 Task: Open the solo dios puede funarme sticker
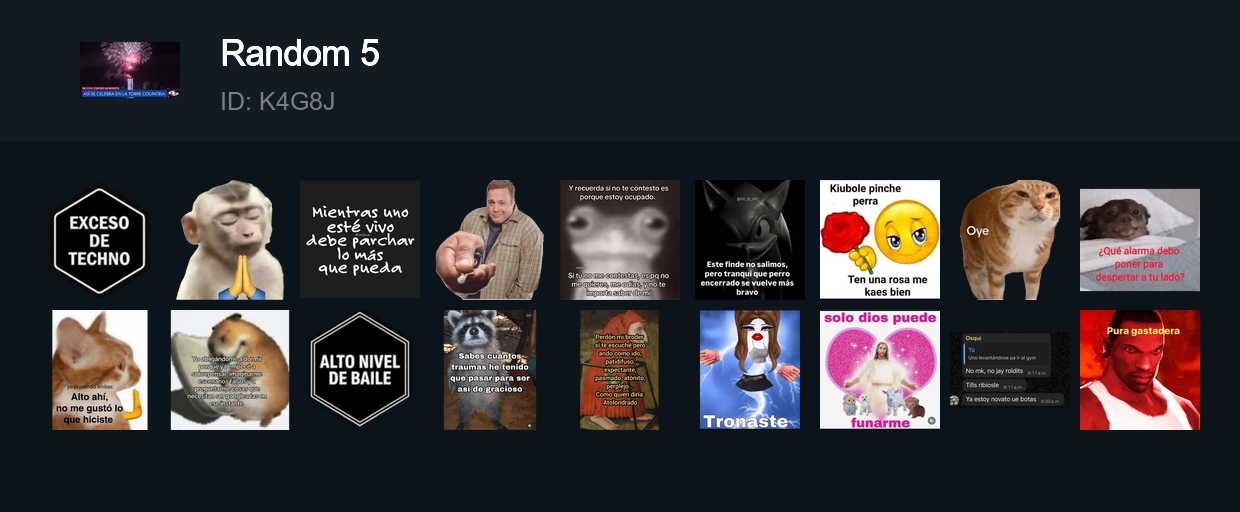point(880,370)
